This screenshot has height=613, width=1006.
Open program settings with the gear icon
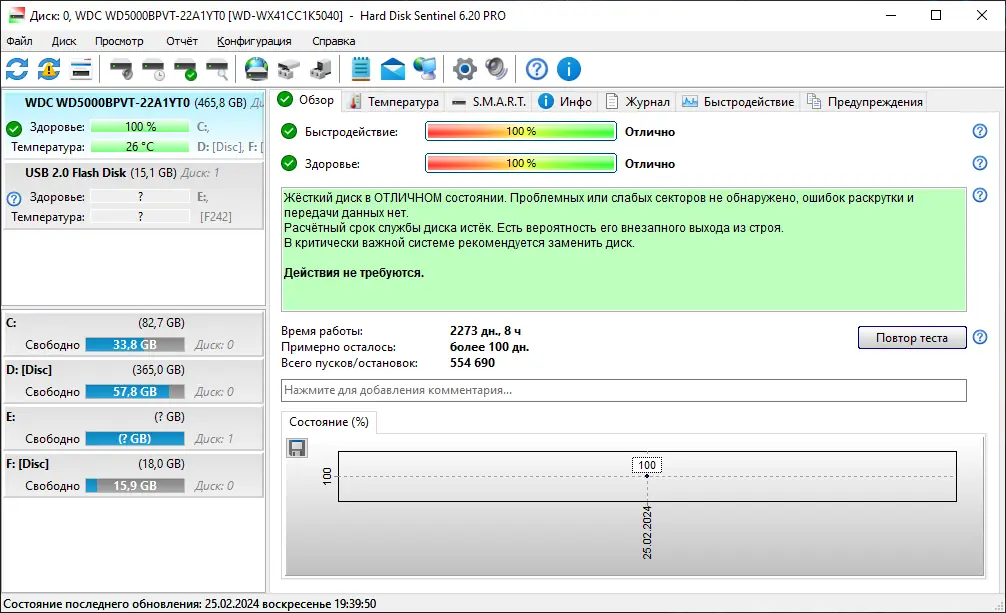click(462, 69)
